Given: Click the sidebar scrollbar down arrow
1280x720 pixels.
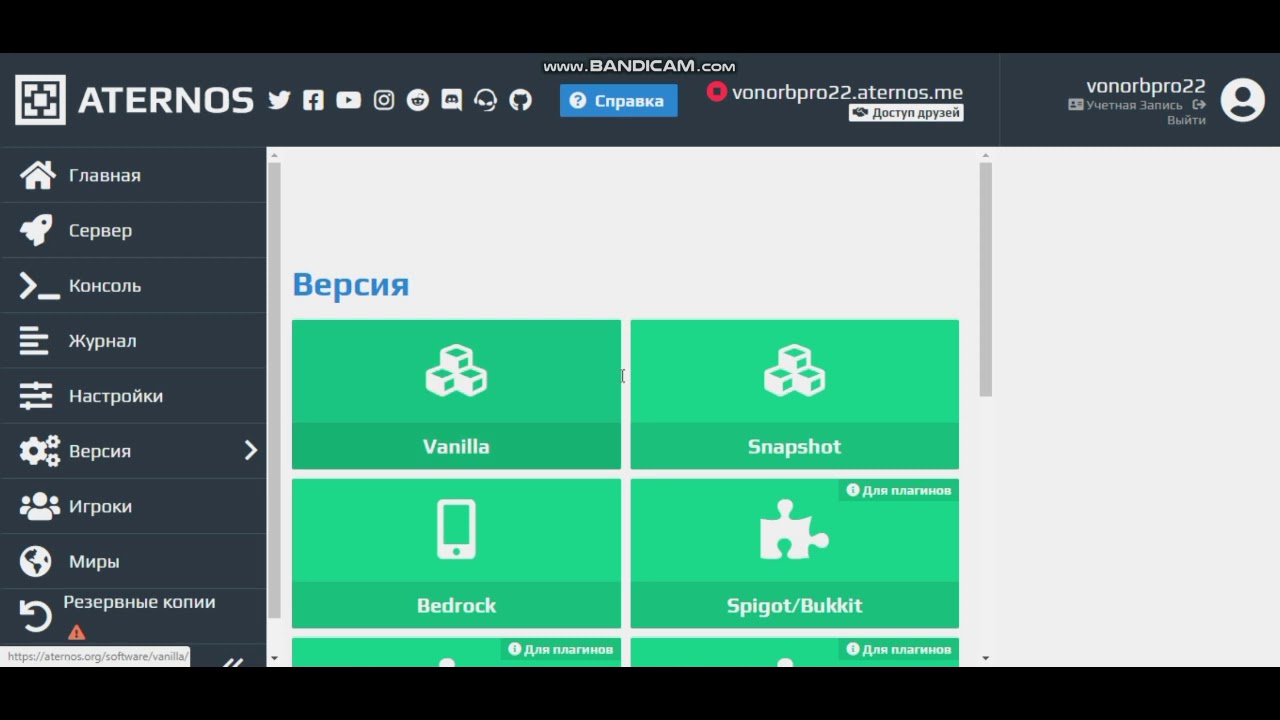Looking at the screenshot, I should 275,658.
